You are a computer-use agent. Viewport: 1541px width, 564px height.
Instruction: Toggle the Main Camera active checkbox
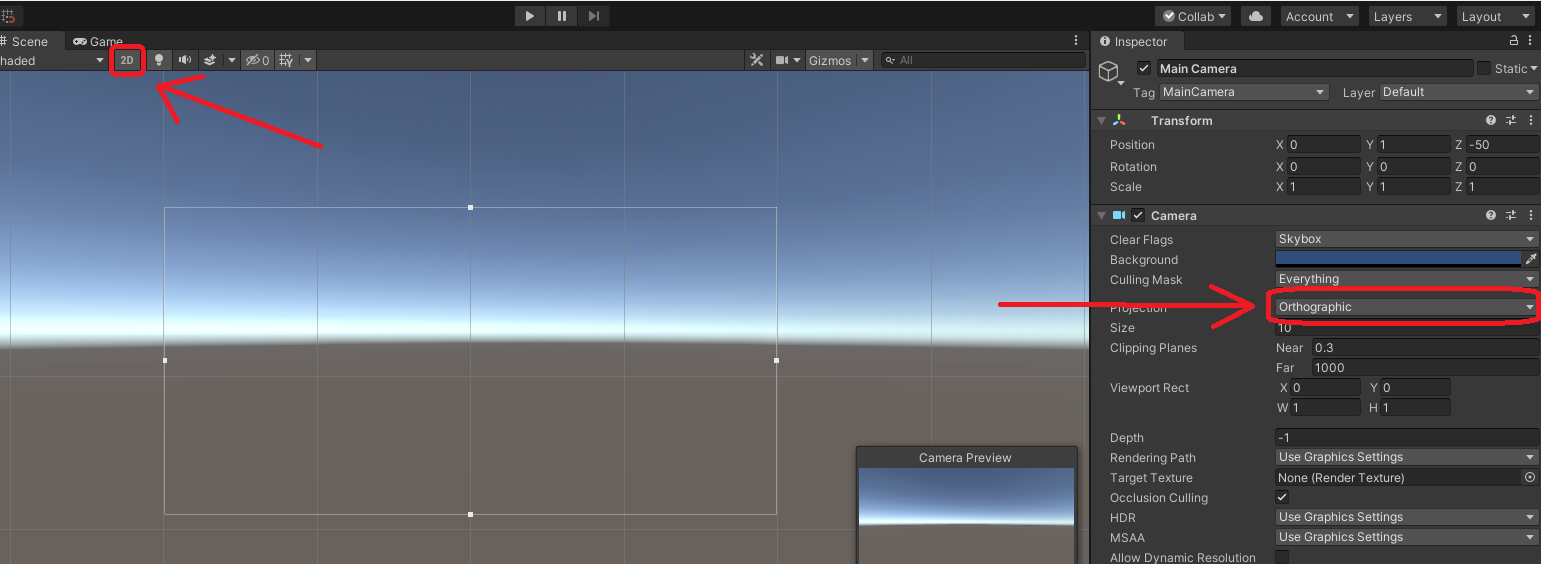(x=1144, y=68)
